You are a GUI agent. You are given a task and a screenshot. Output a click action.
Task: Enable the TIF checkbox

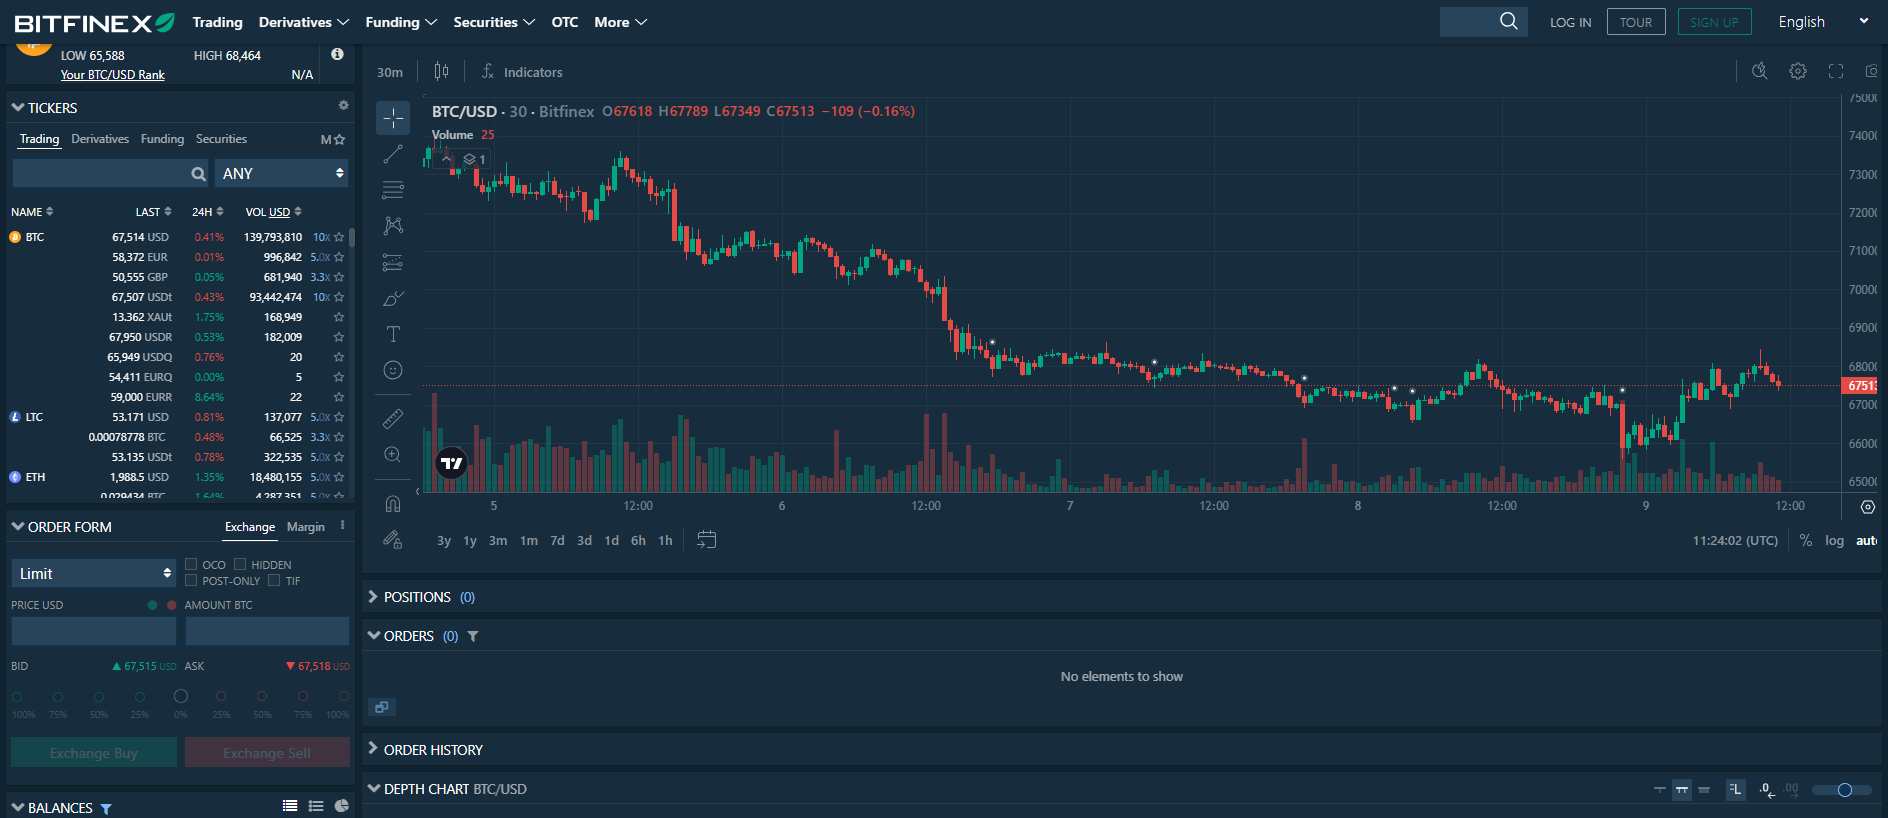274,580
